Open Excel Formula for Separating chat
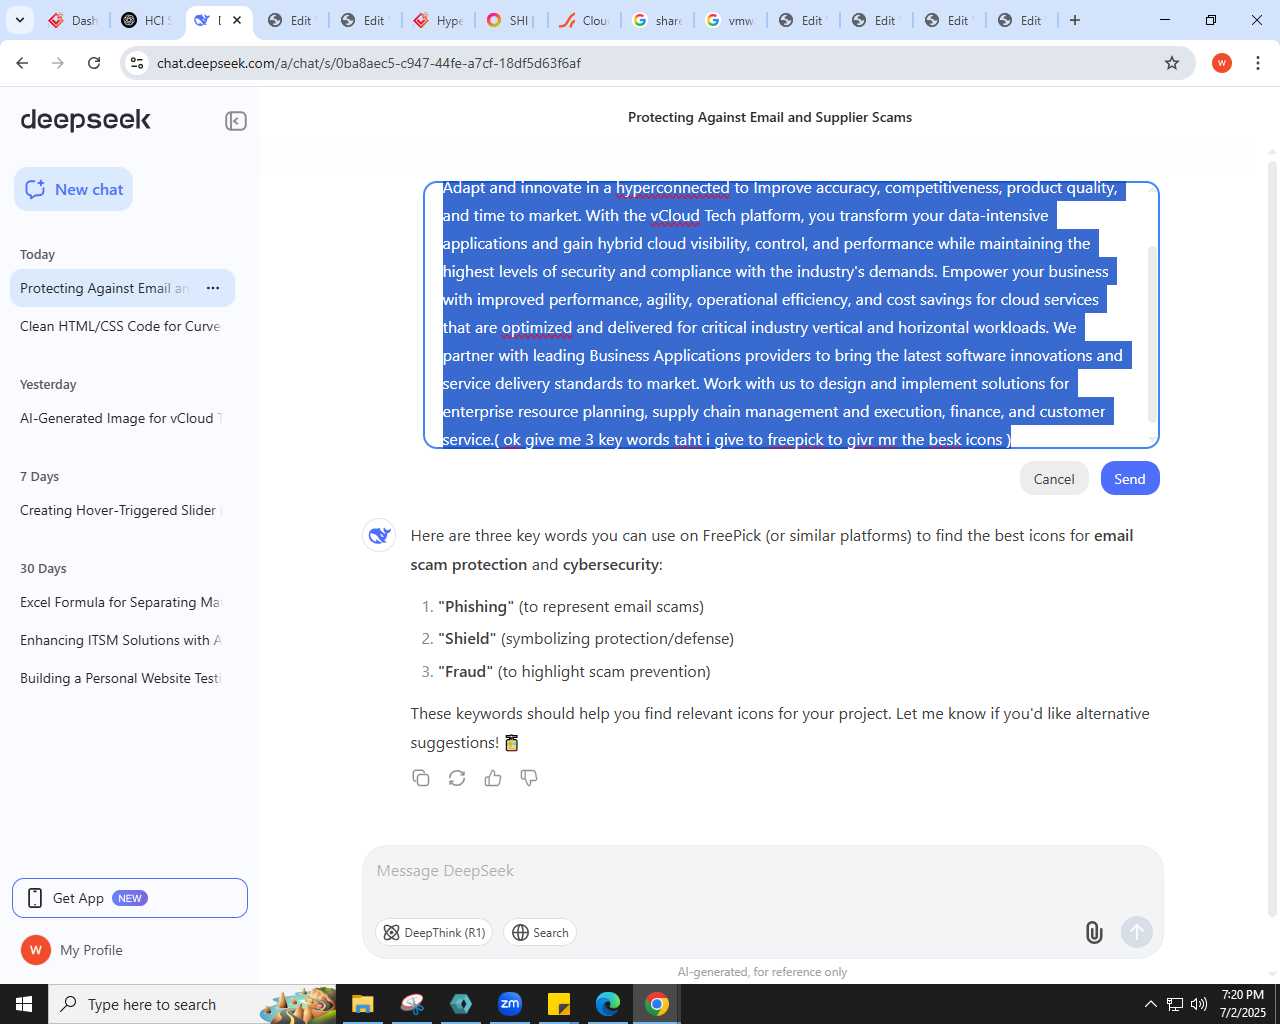The width and height of the screenshot is (1280, 1024). 120,602
